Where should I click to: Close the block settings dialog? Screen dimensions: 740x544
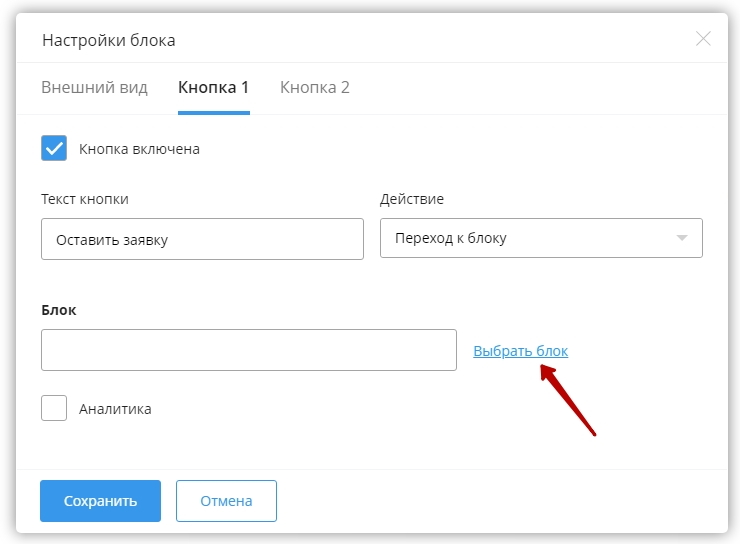tap(703, 39)
